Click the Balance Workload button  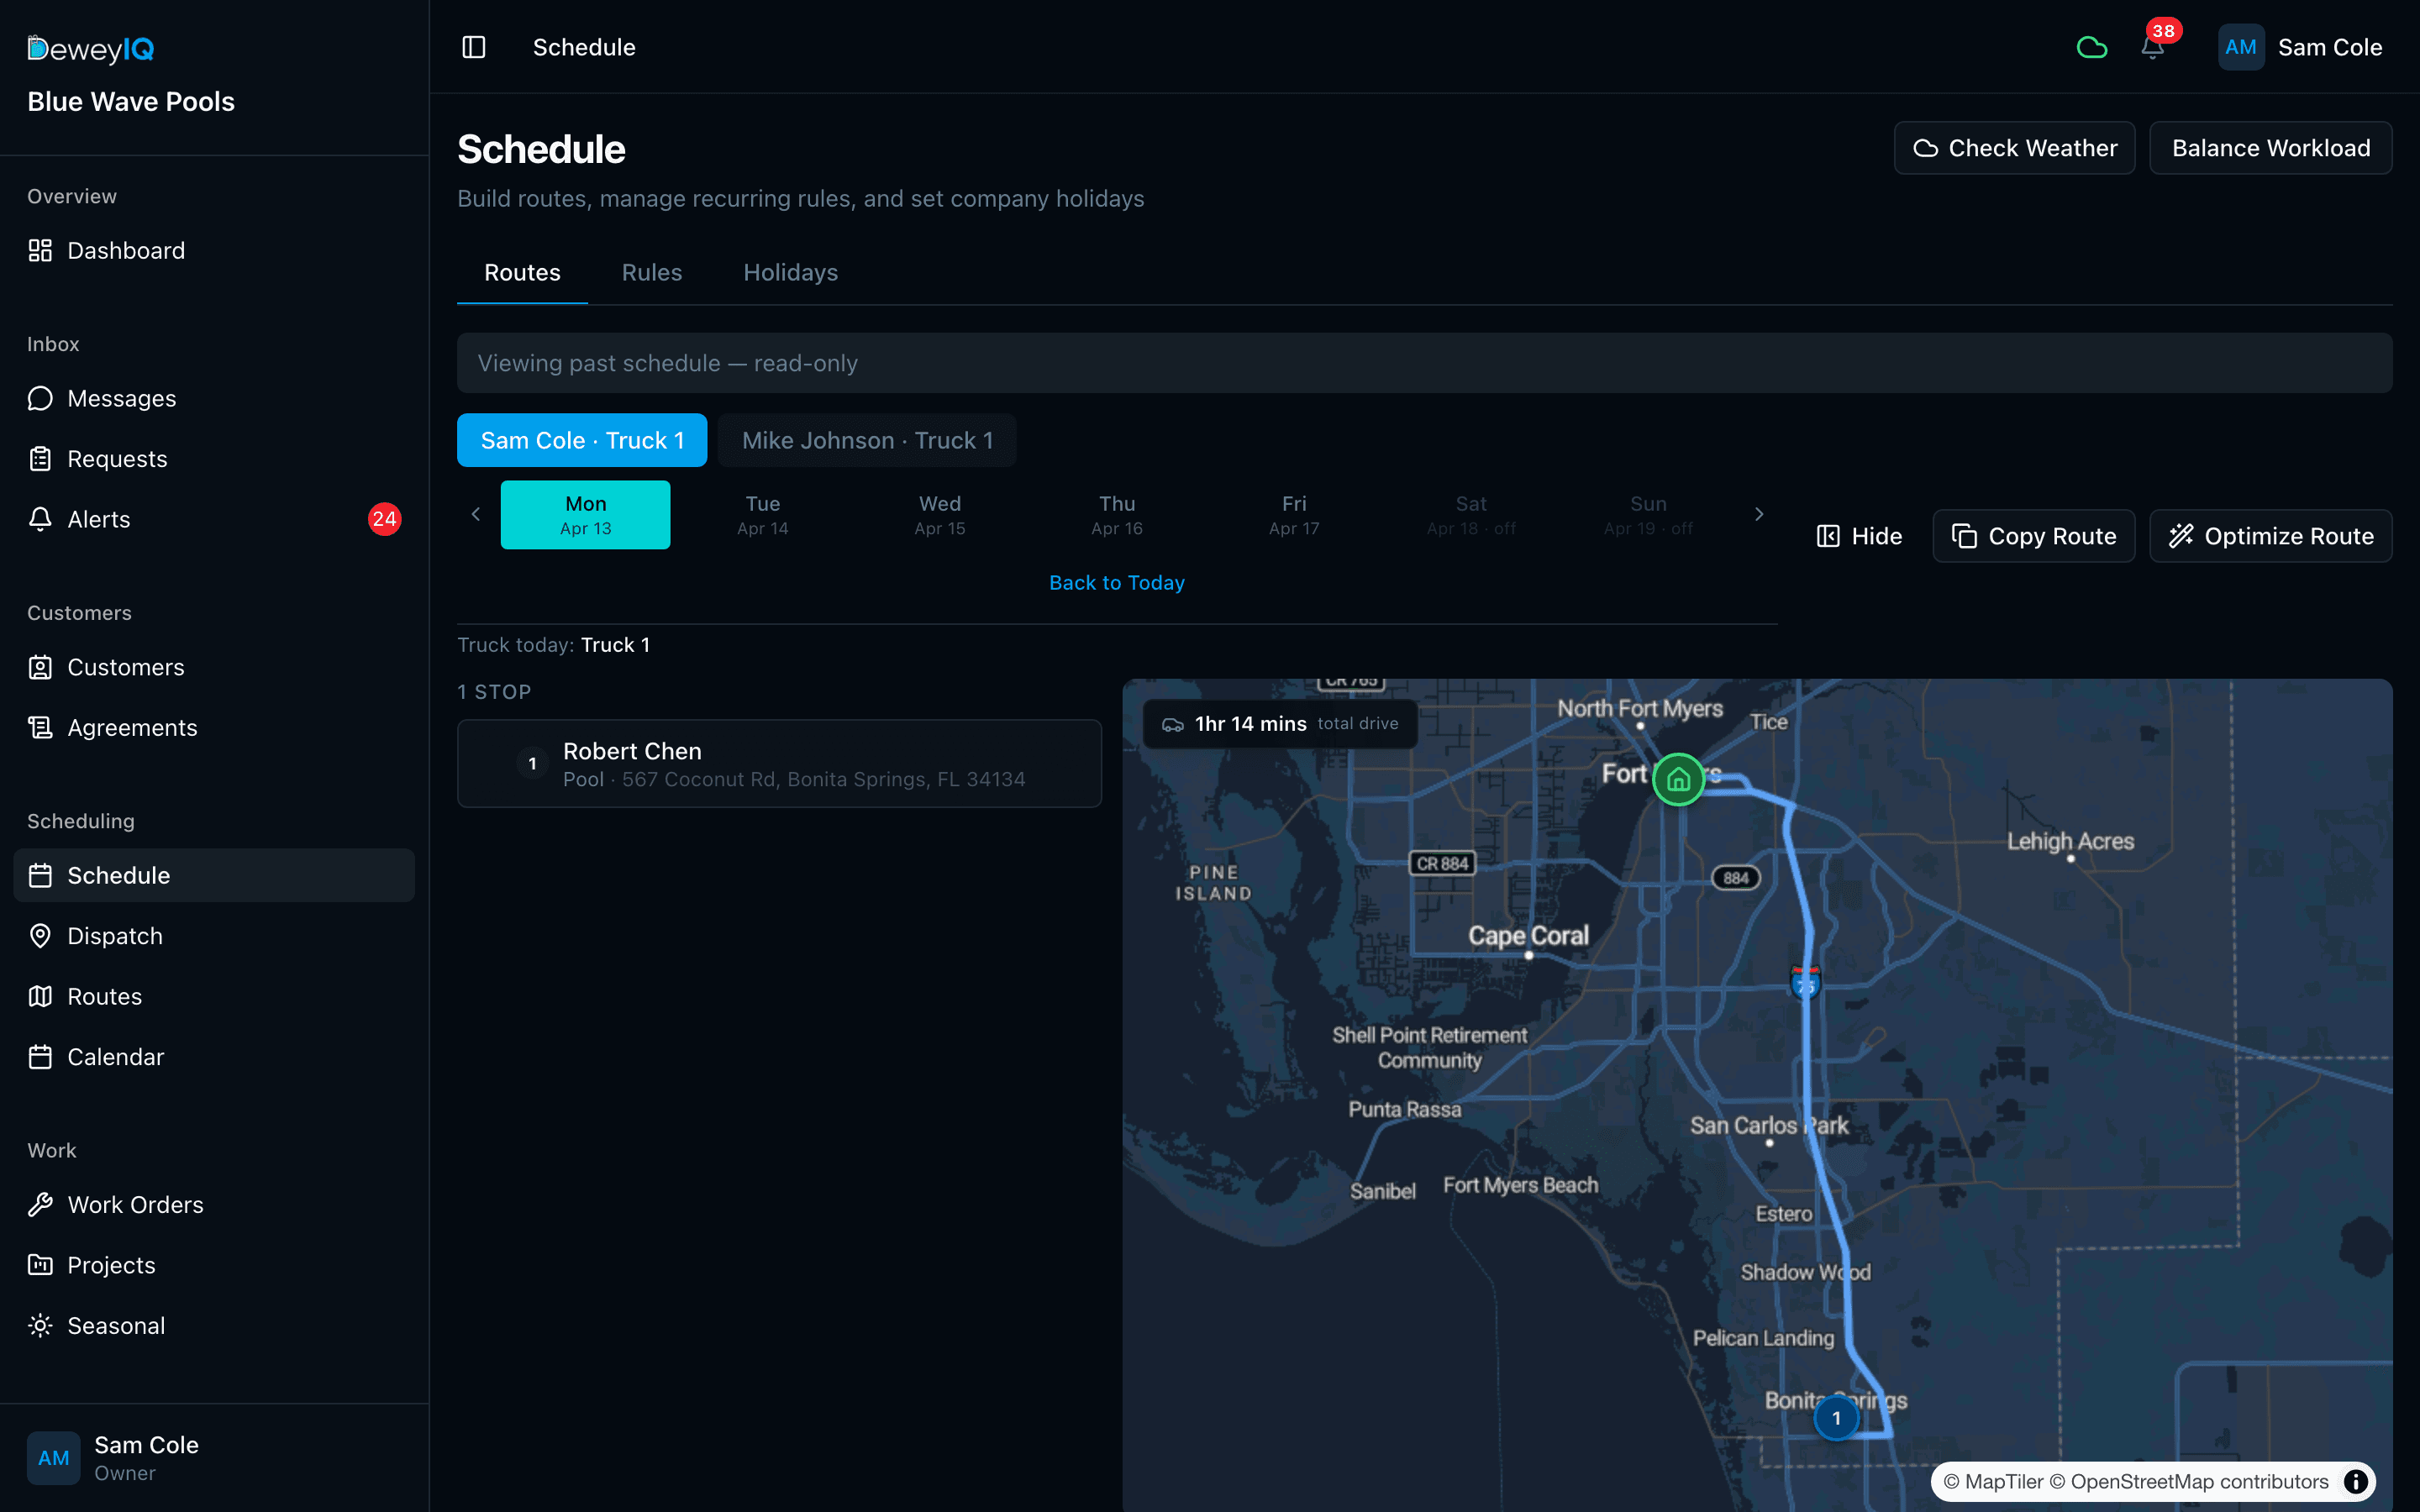click(x=2271, y=147)
